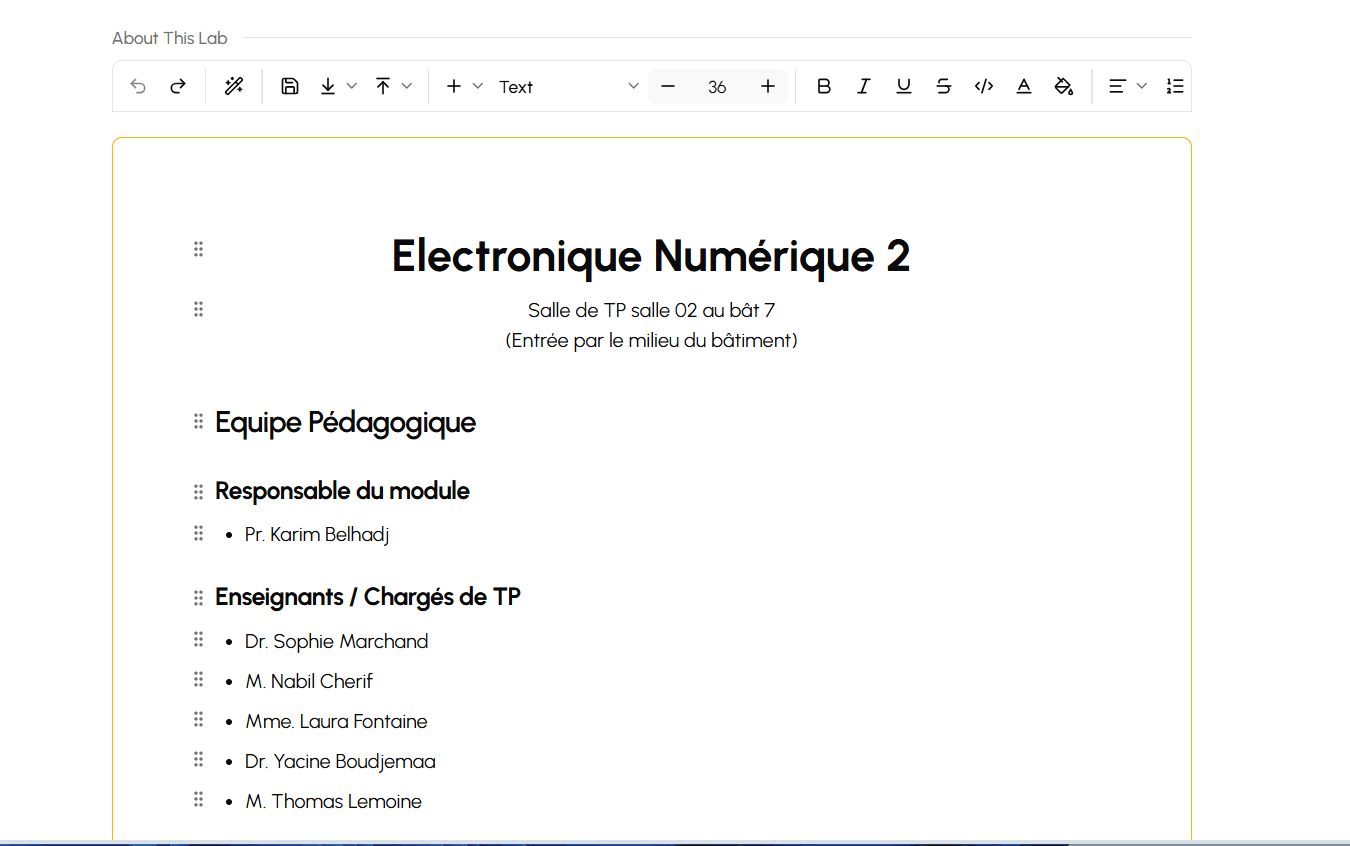Viewport: 1350px width, 846px height.
Task: Click the M. Nabil Cherif list item
Action: (x=309, y=681)
